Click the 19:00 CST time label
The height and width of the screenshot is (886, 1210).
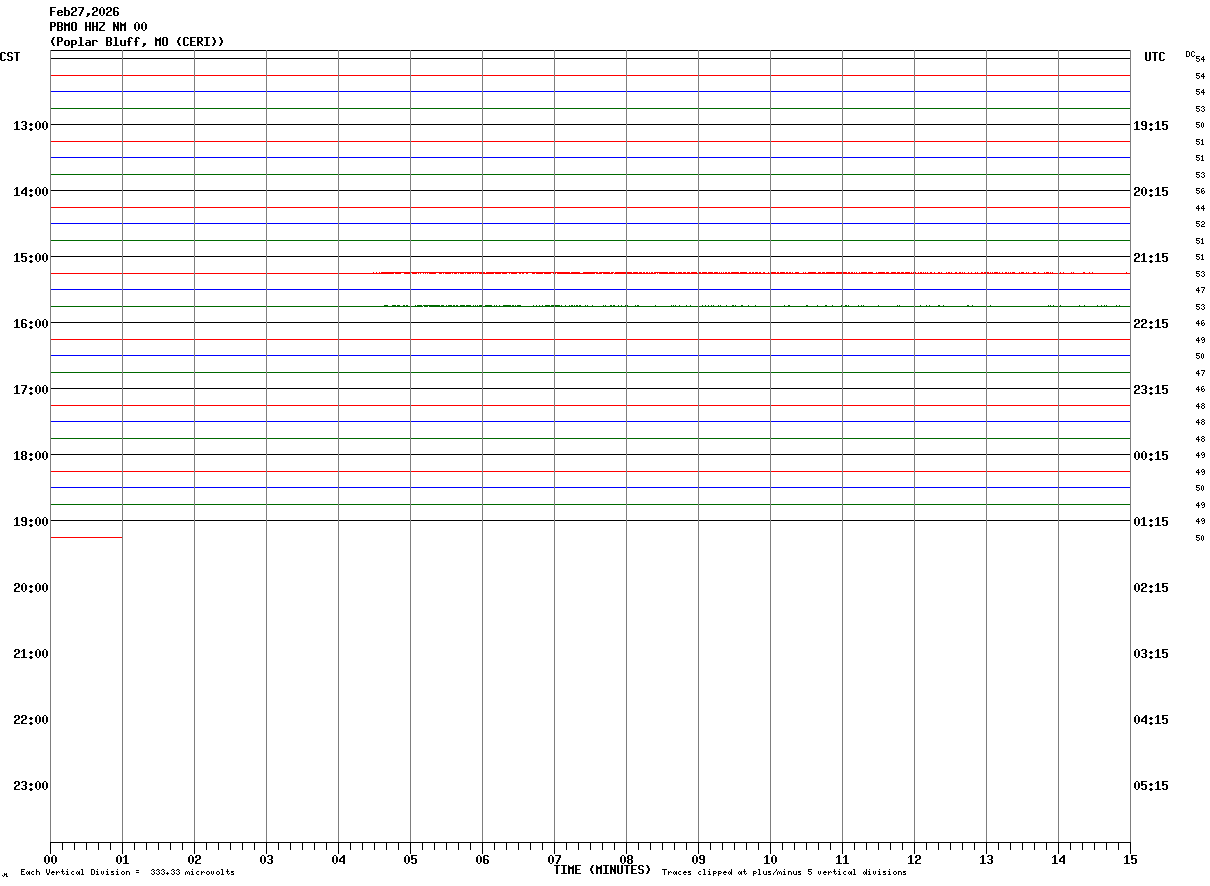click(x=30, y=521)
